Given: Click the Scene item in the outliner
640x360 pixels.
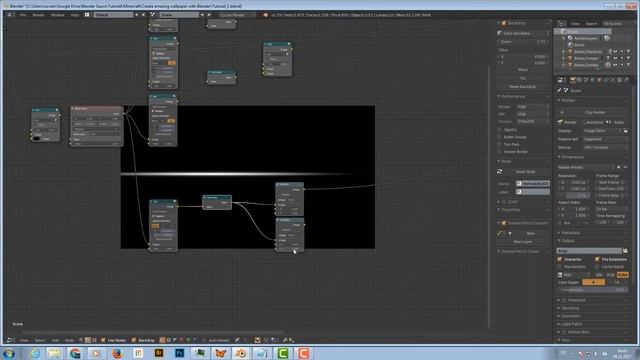Looking at the screenshot, I should coord(573,31).
